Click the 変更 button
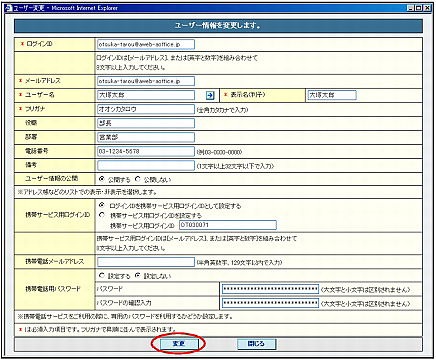The width and height of the screenshot is (436, 360). [x=179, y=344]
